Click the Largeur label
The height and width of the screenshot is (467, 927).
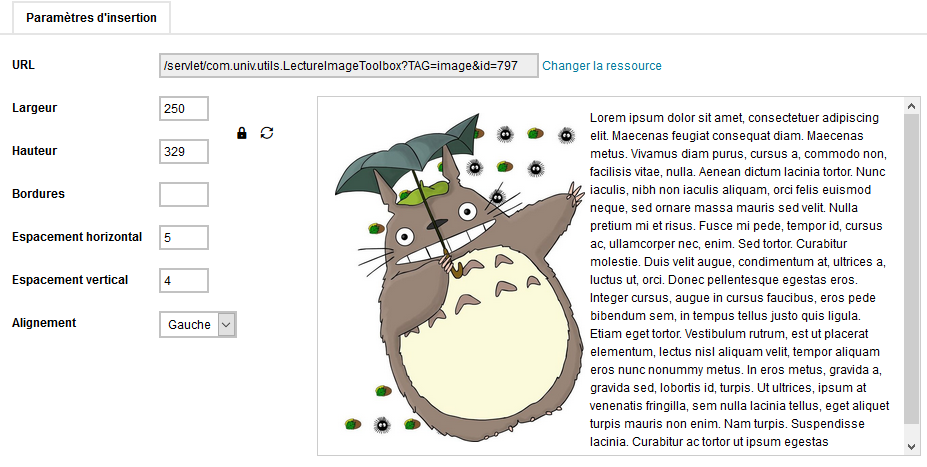pos(34,108)
